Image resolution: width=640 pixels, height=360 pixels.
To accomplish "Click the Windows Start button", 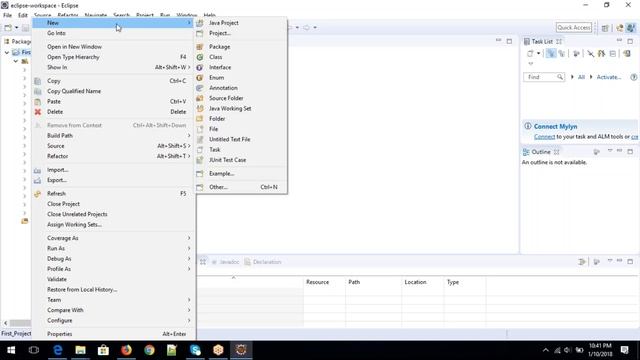I will tap(11, 350).
